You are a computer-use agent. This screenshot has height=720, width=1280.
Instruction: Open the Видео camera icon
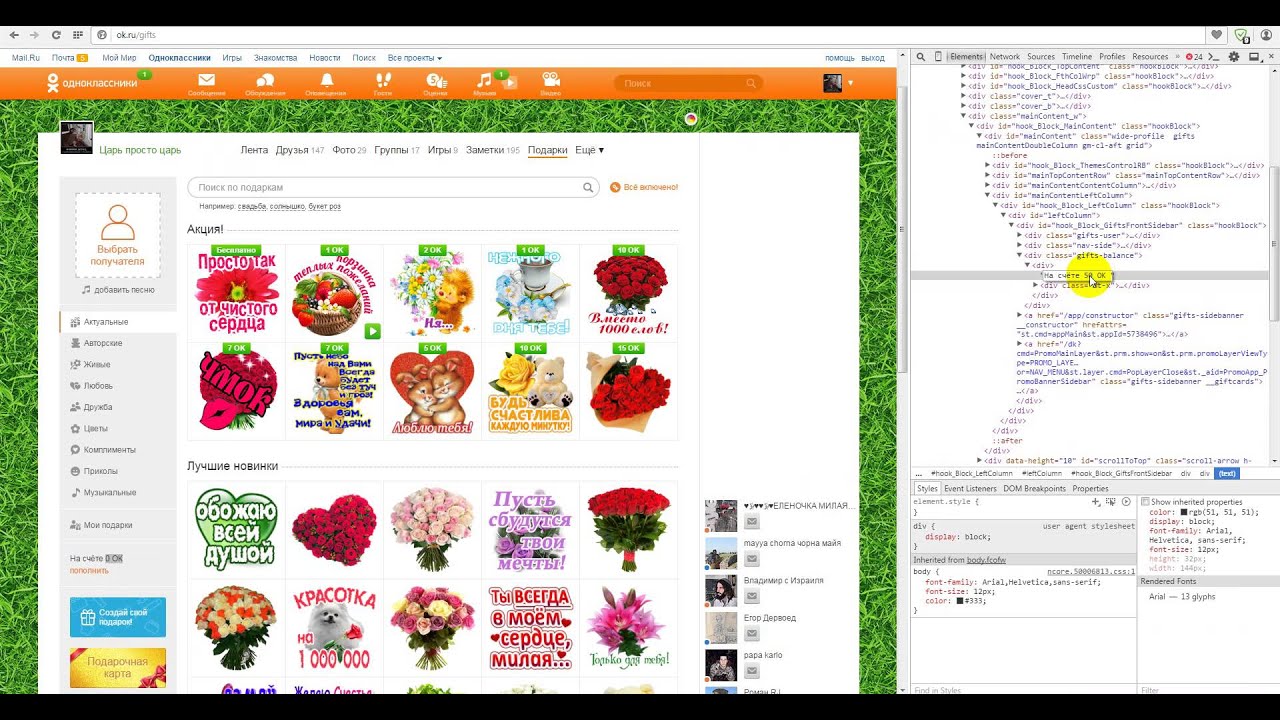point(550,81)
